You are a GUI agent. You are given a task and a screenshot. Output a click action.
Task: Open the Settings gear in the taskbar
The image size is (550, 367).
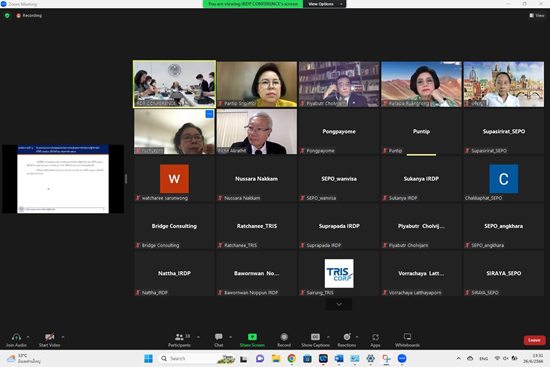(370, 359)
